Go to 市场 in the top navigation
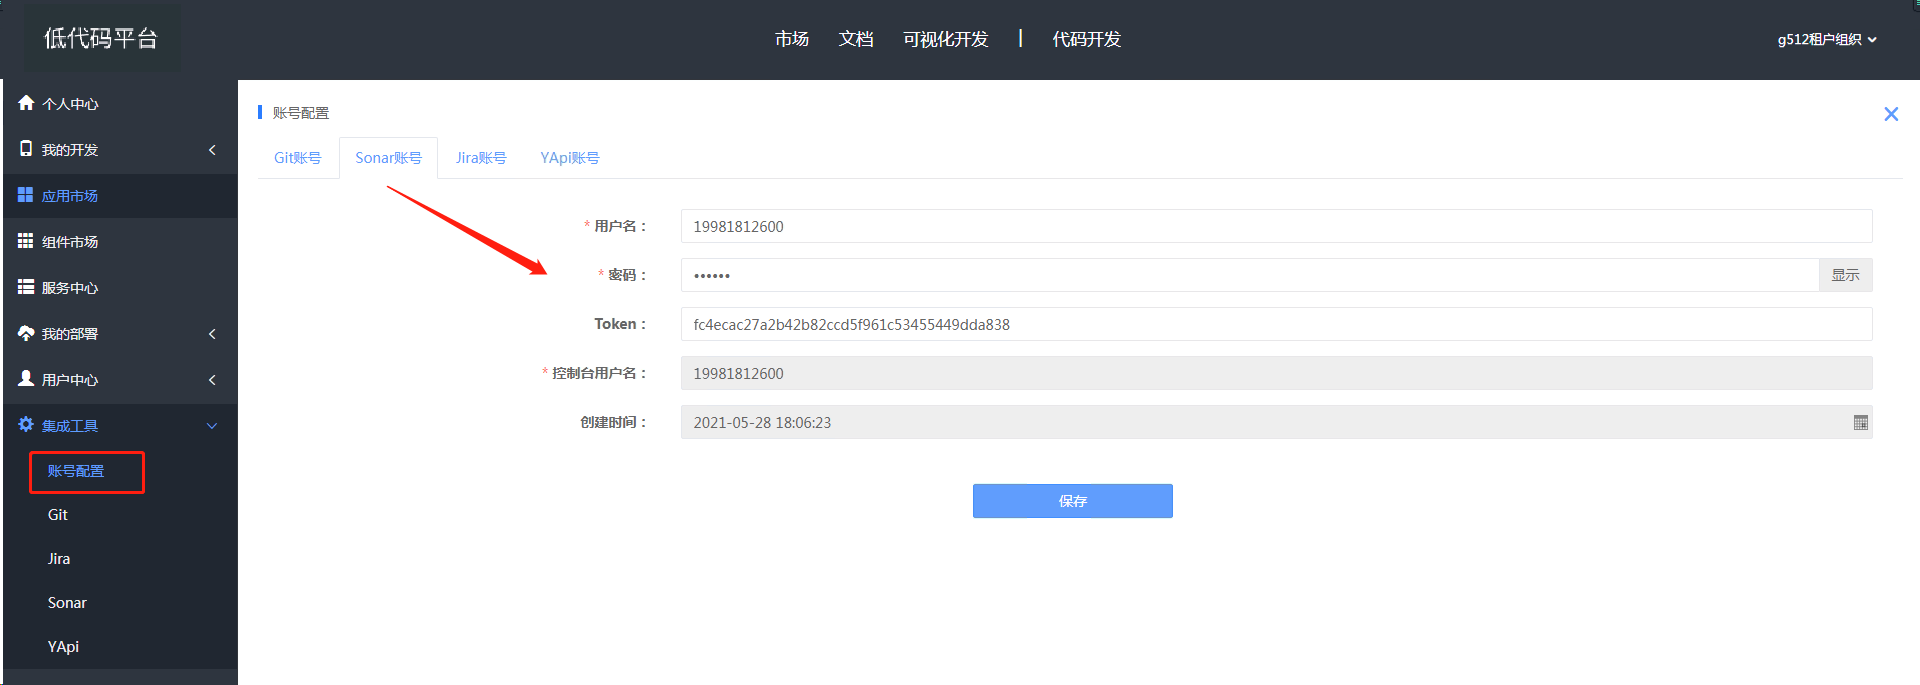The width and height of the screenshot is (1920, 685). tap(791, 39)
